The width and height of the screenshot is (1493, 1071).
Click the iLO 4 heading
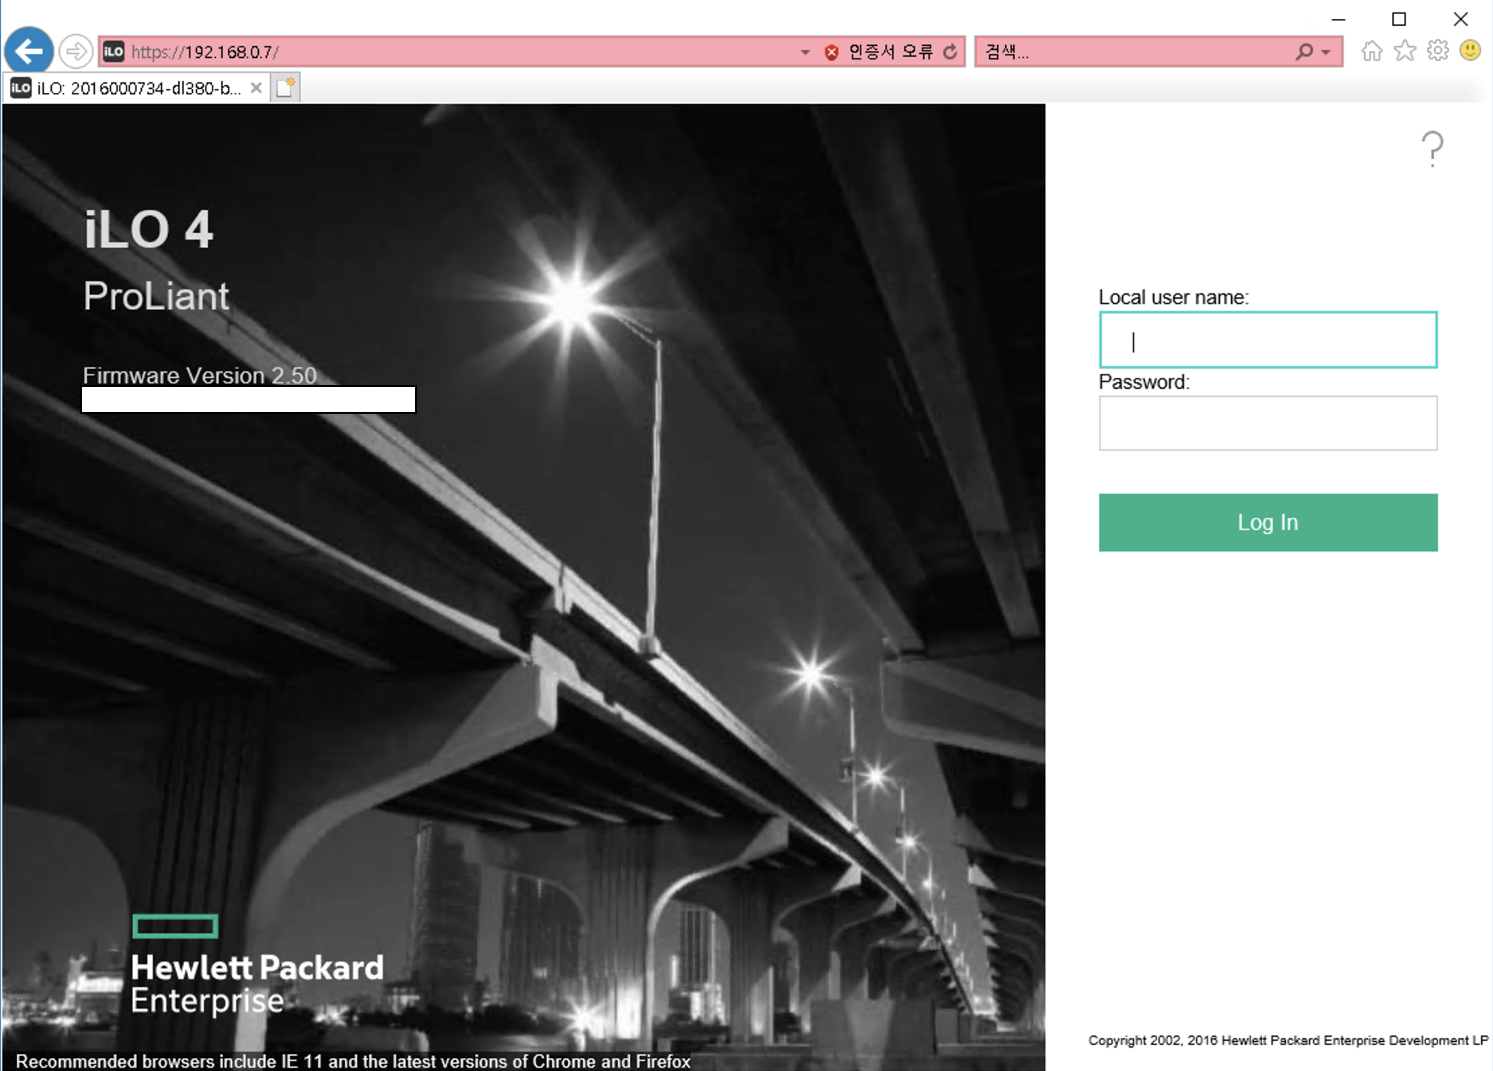click(x=148, y=230)
